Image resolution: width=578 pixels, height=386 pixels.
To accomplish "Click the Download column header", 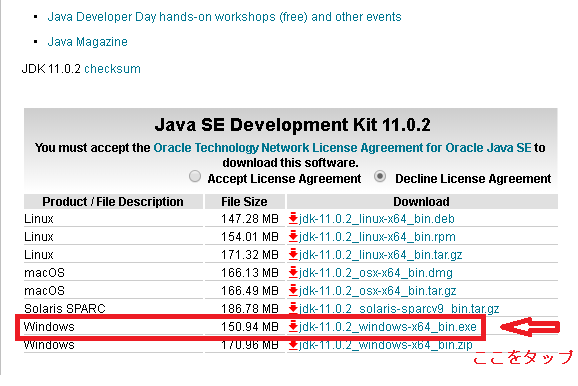I will pyautogui.click(x=422, y=202).
